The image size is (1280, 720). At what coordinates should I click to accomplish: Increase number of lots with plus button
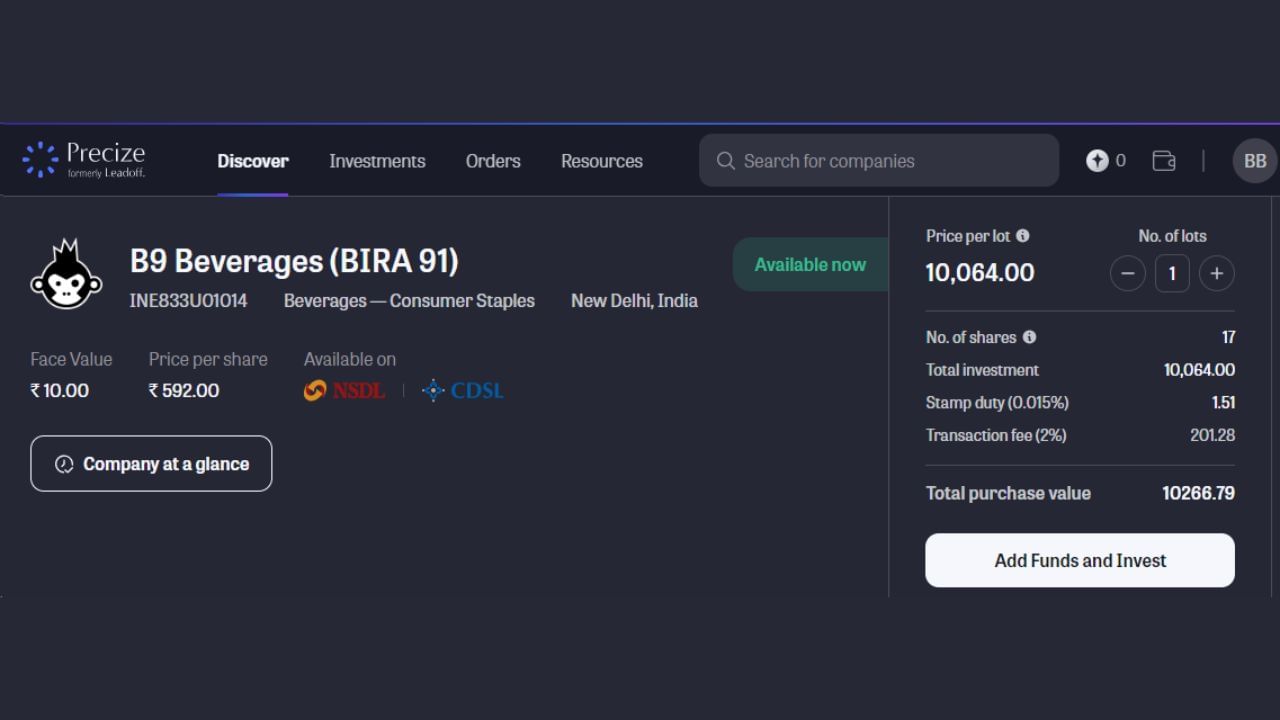tap(1216, 273)
